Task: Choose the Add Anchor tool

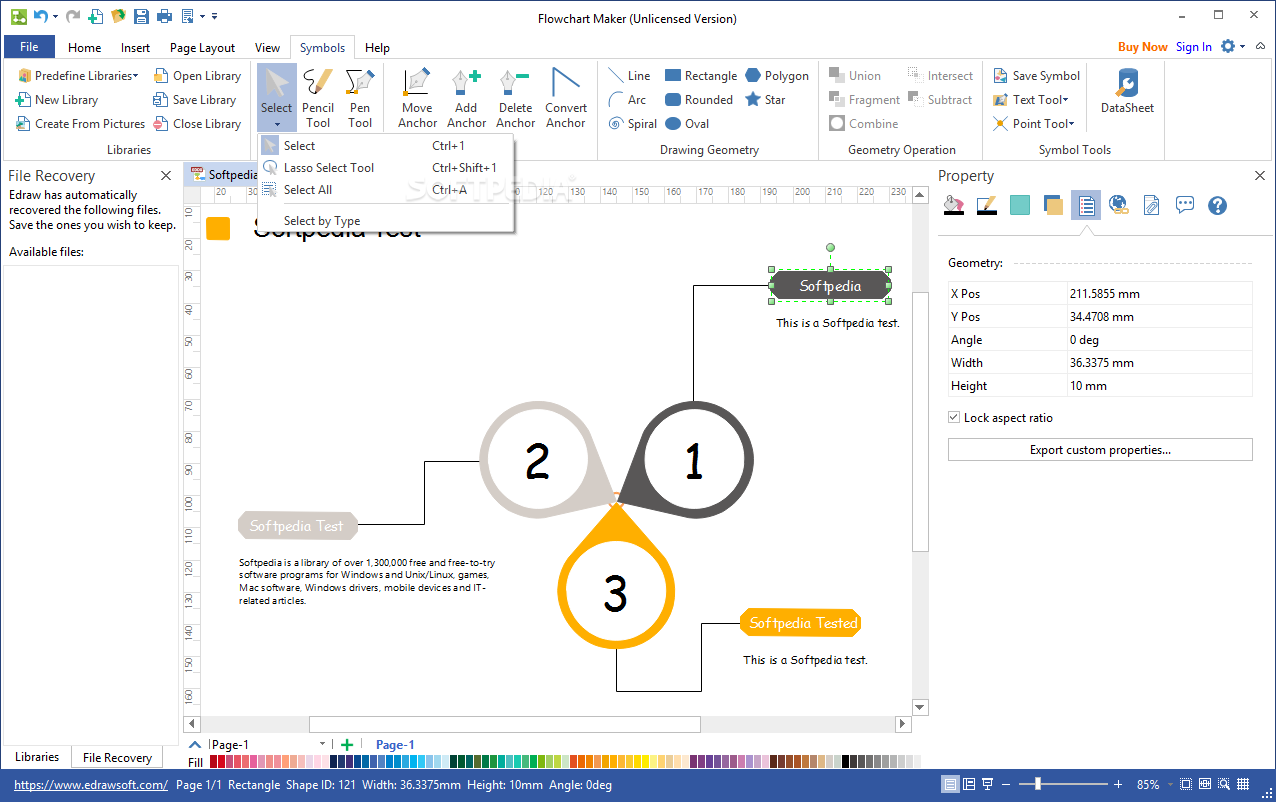Action: (466, 98)
